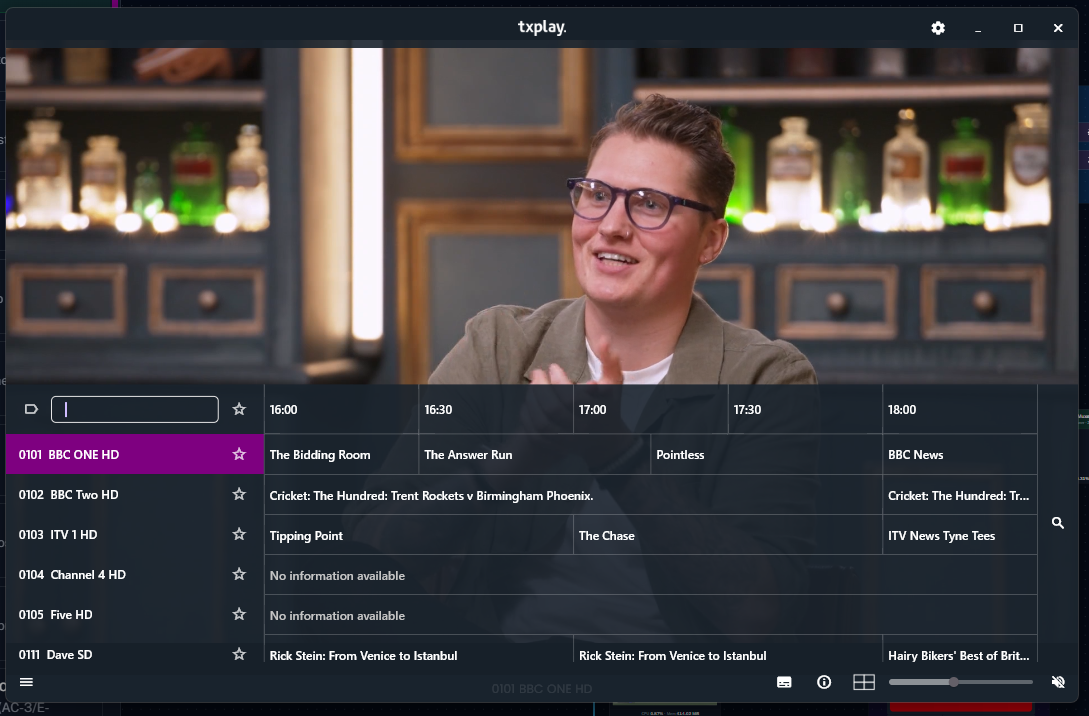The image size is (1089, 716).
Task: Select channel 0102 BBC Two HD
Action: click(x=135, y=494)
